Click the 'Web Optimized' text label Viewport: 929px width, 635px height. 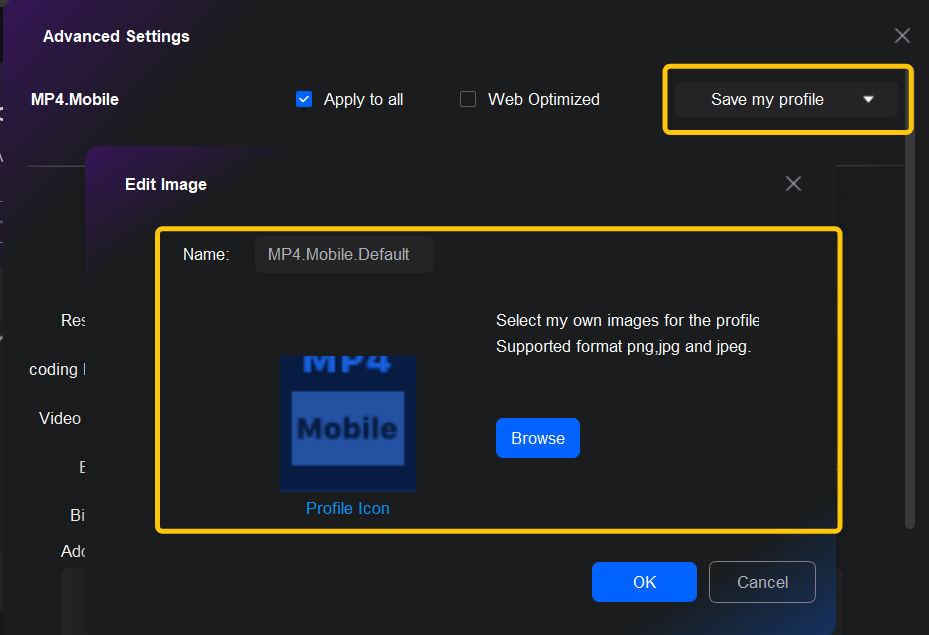pyautogui.click(x=544, y=99)
